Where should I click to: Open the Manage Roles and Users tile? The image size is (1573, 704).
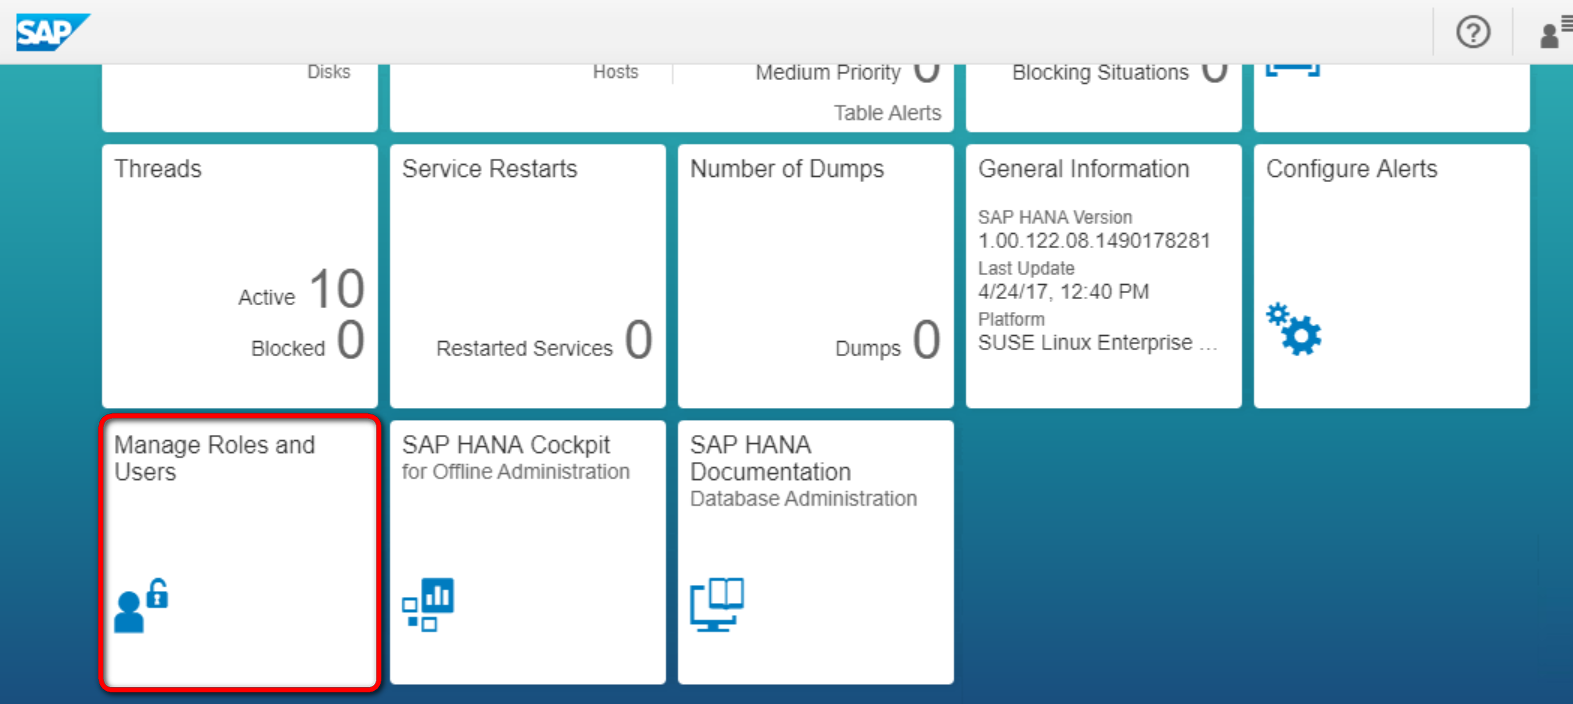tap(240, 552)
